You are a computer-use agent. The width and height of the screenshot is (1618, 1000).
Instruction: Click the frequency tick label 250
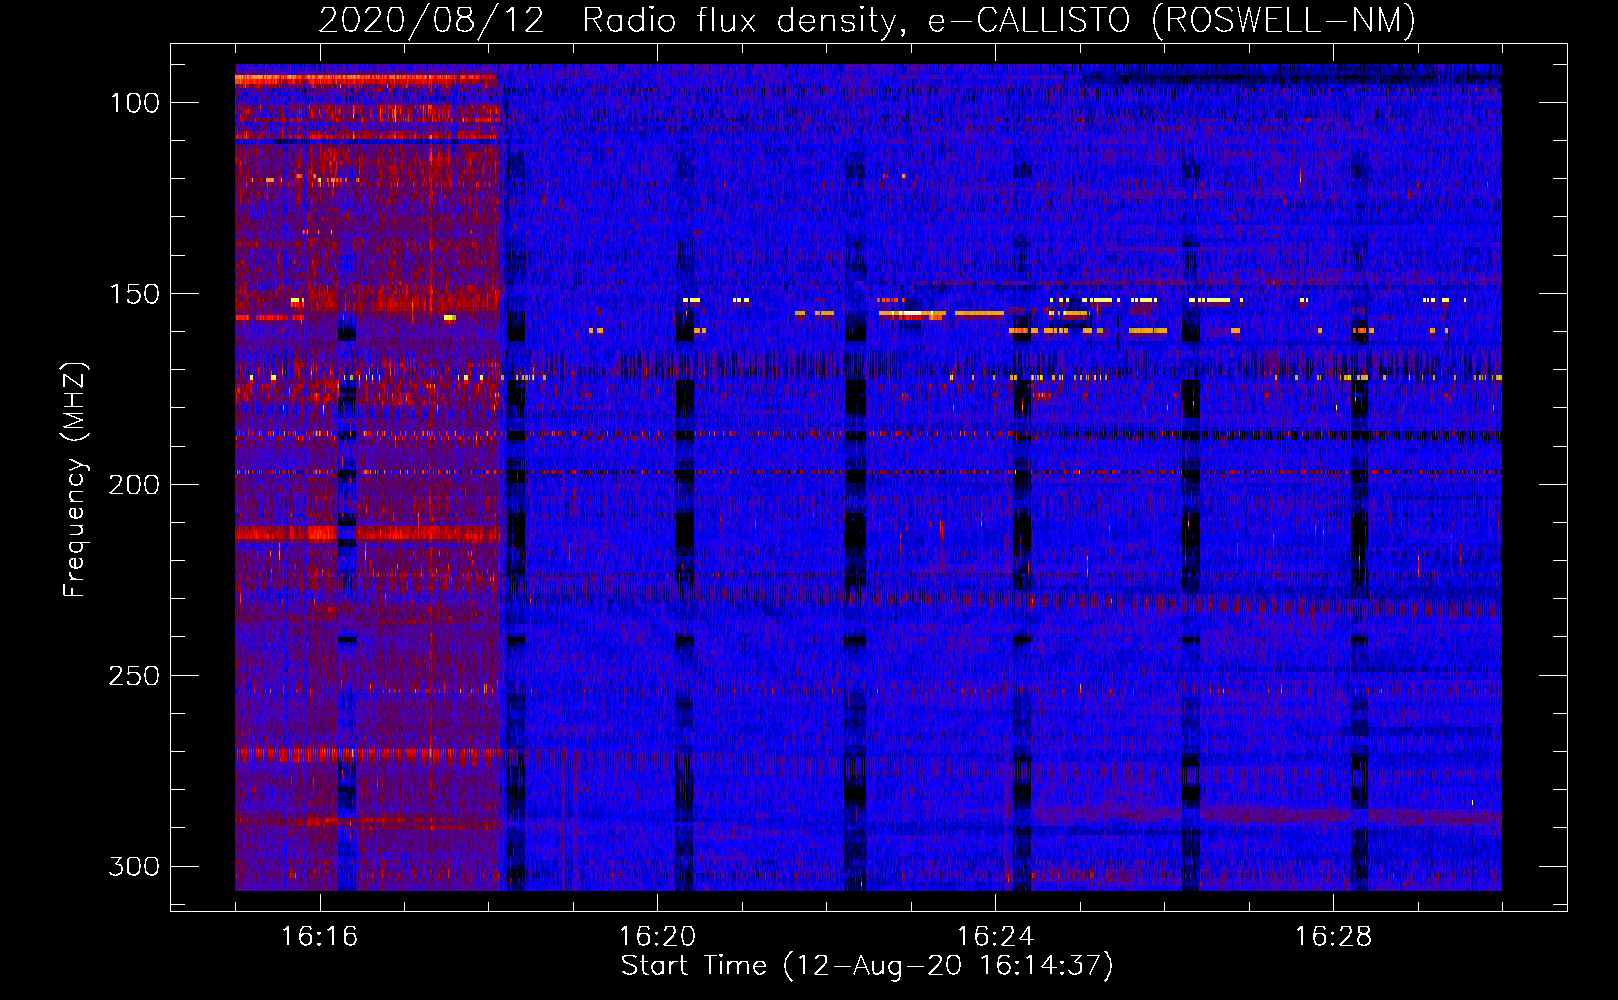pyautogui.click(x=134, y=676)
